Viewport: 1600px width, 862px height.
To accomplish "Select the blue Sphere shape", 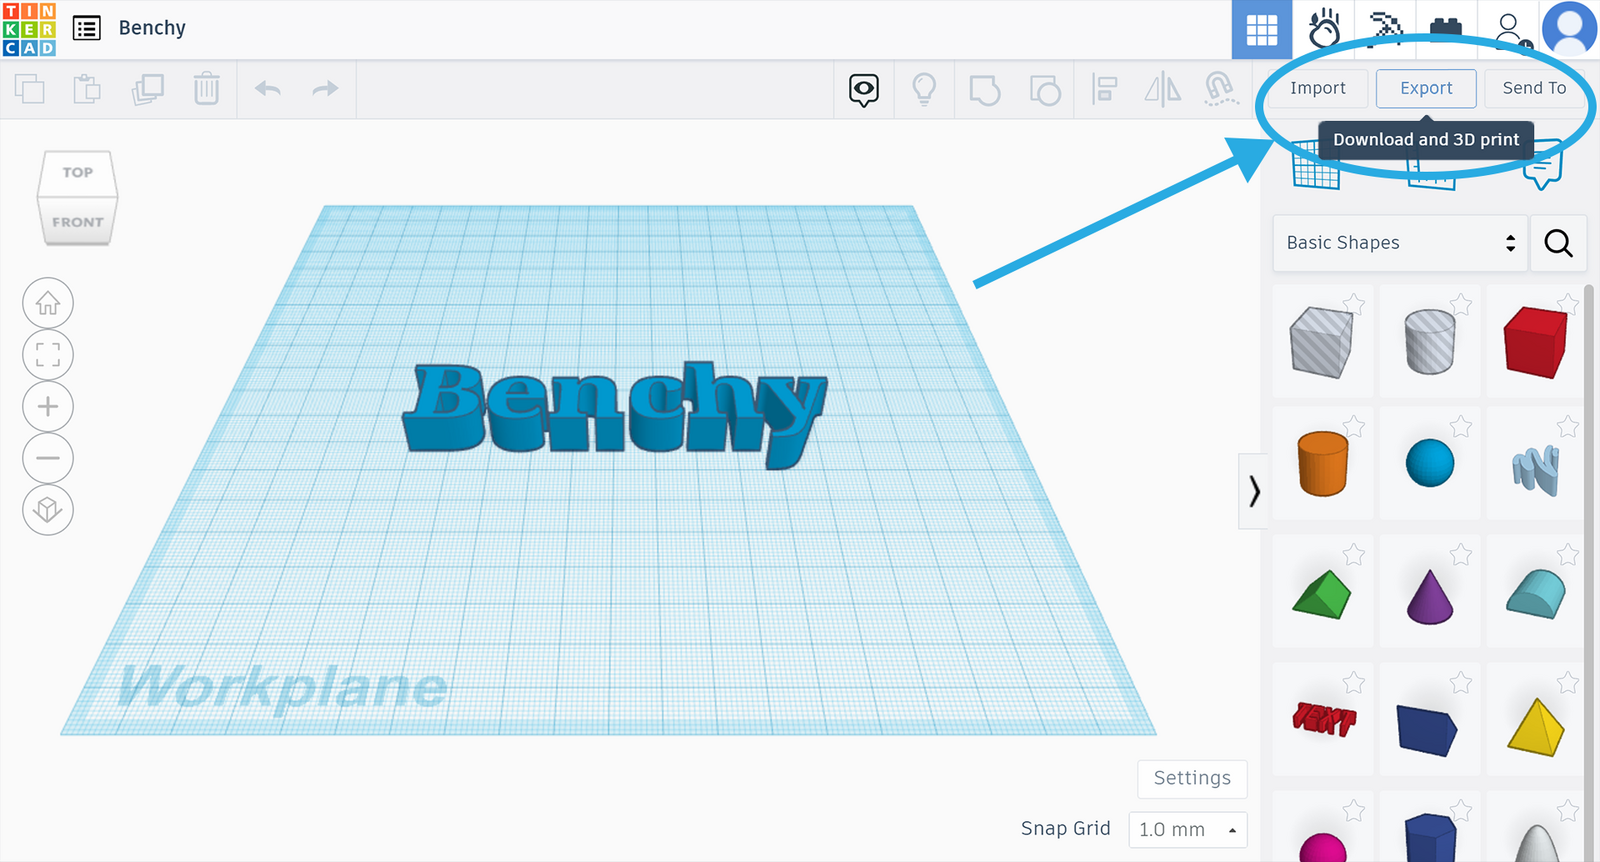I will [1430, 464].
